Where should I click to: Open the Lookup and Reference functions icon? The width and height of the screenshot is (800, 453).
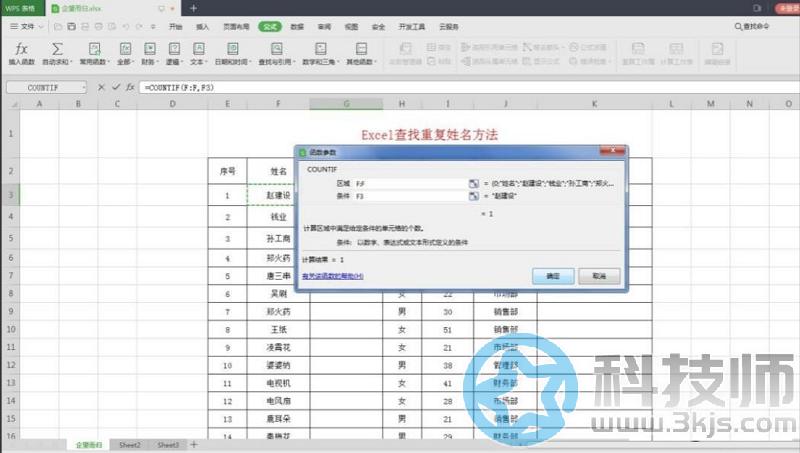coord(277,49)
